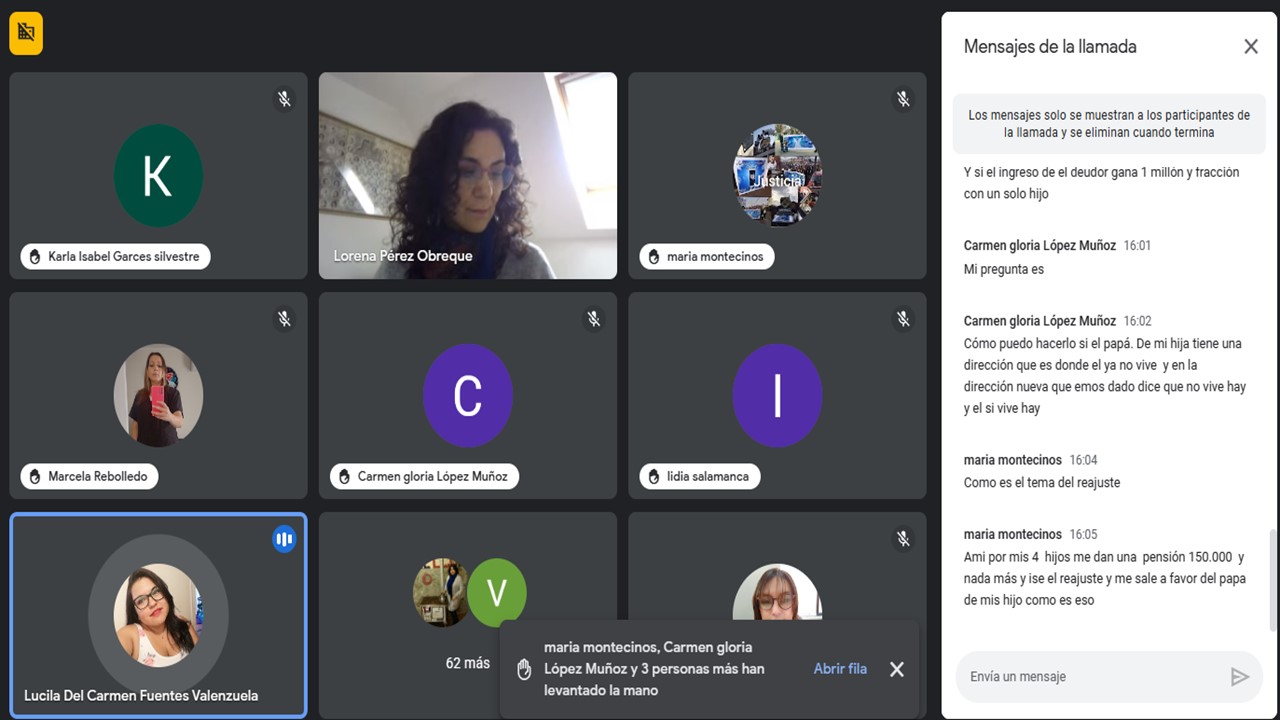The image size is (1280, 720).
Task: Click the raised-hand icon in the notification
Action: (523, 669)
